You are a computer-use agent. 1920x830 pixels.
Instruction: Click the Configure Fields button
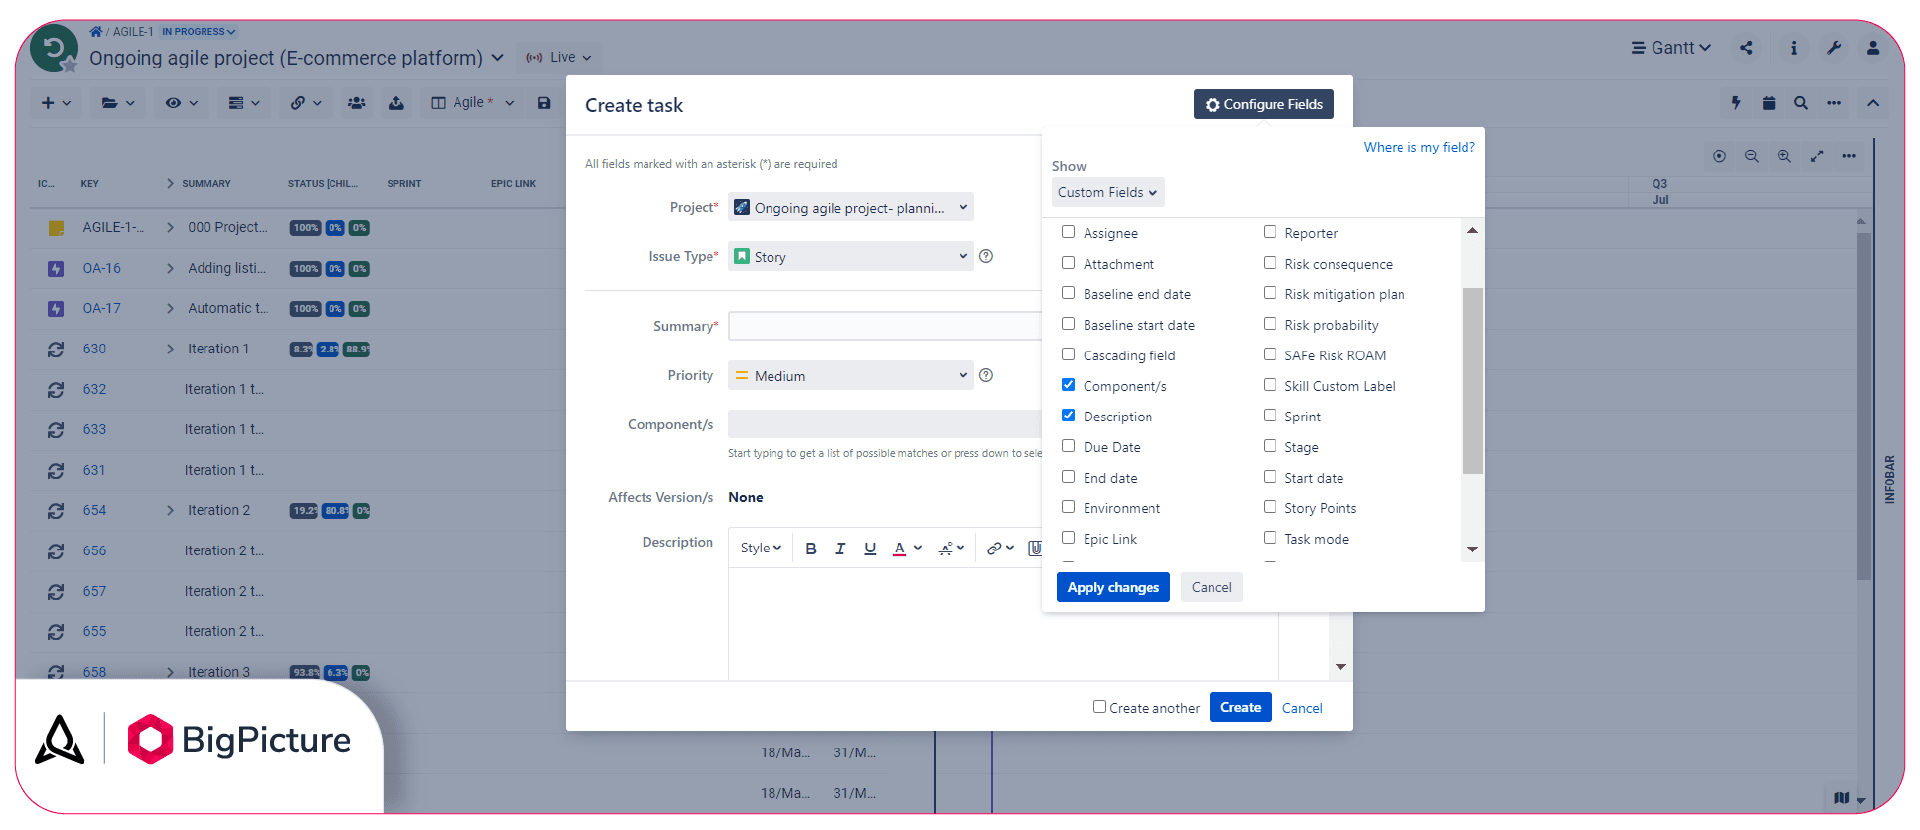pyautogui.click(x=1264, y=104)
